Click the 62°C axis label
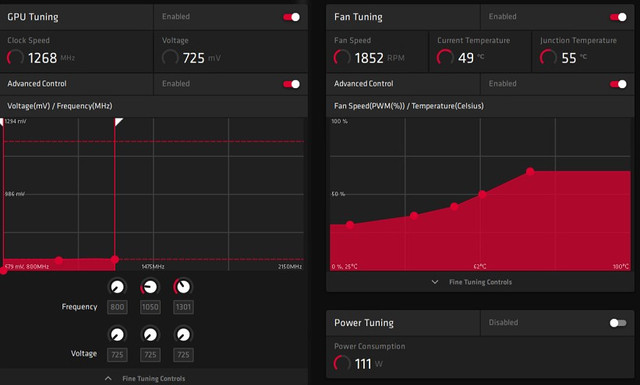The image size is (640, 385). click(x=480, y=267)
